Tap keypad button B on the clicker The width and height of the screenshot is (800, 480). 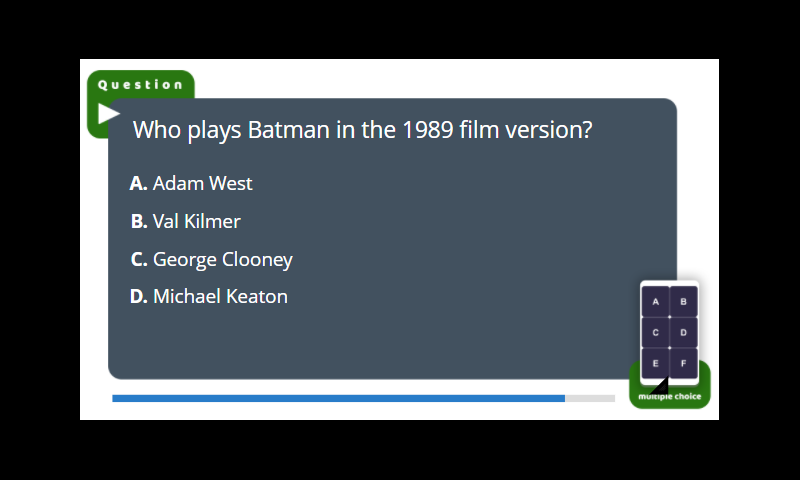(x=683, y=301)
